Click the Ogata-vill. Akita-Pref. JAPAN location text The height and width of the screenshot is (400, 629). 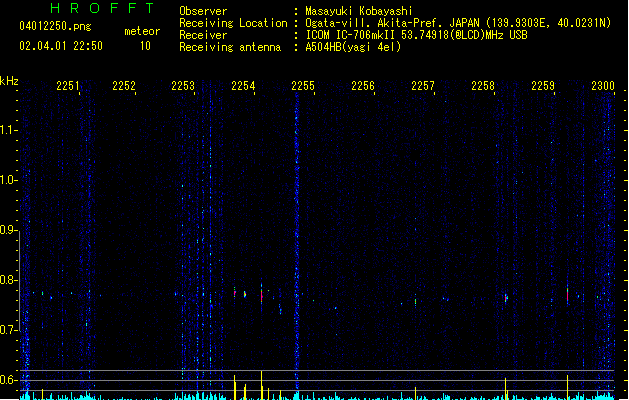click(458, 23)
